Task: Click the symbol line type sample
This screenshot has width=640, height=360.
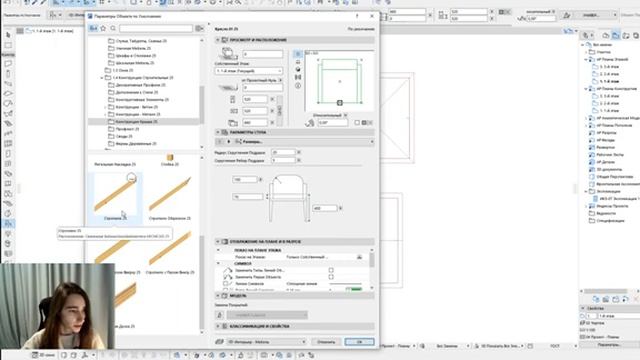Action: coord(345,283)
